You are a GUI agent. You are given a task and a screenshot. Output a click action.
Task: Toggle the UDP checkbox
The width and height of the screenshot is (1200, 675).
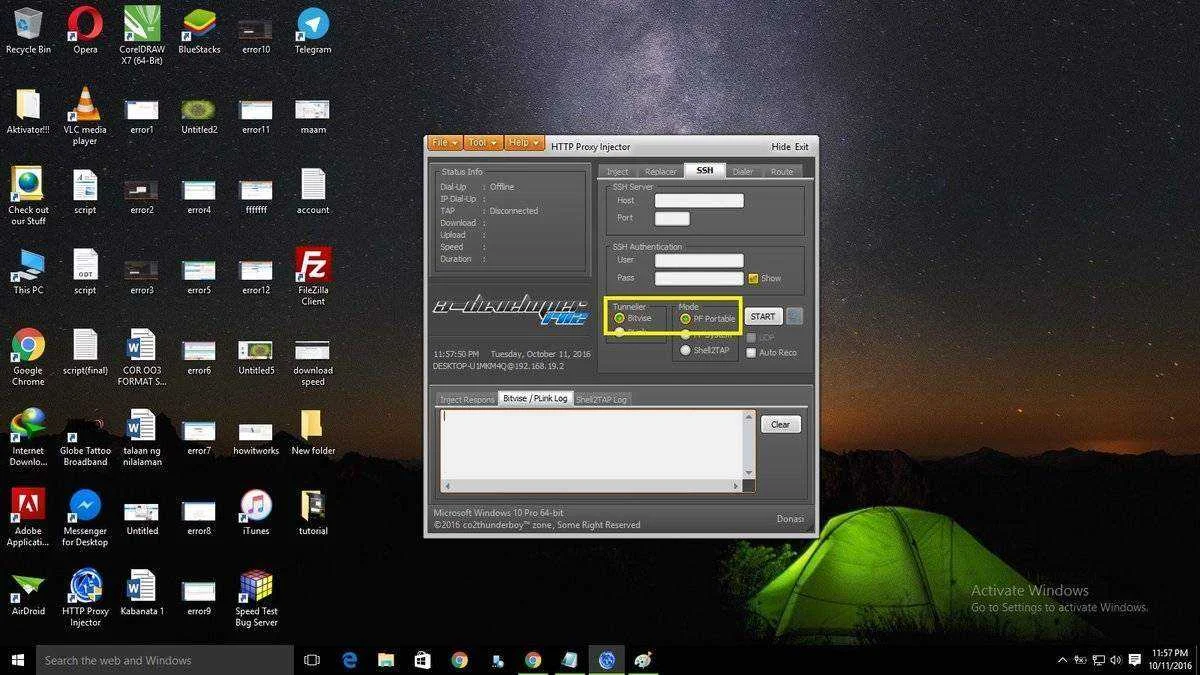[x=751, y=337]
